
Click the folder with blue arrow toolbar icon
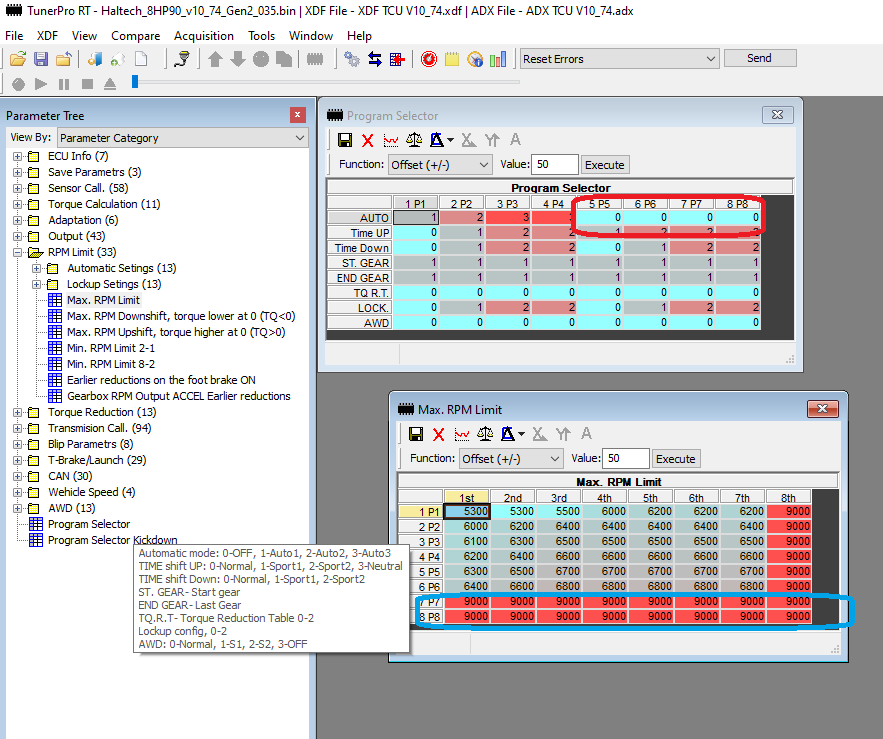coord(63,59)
